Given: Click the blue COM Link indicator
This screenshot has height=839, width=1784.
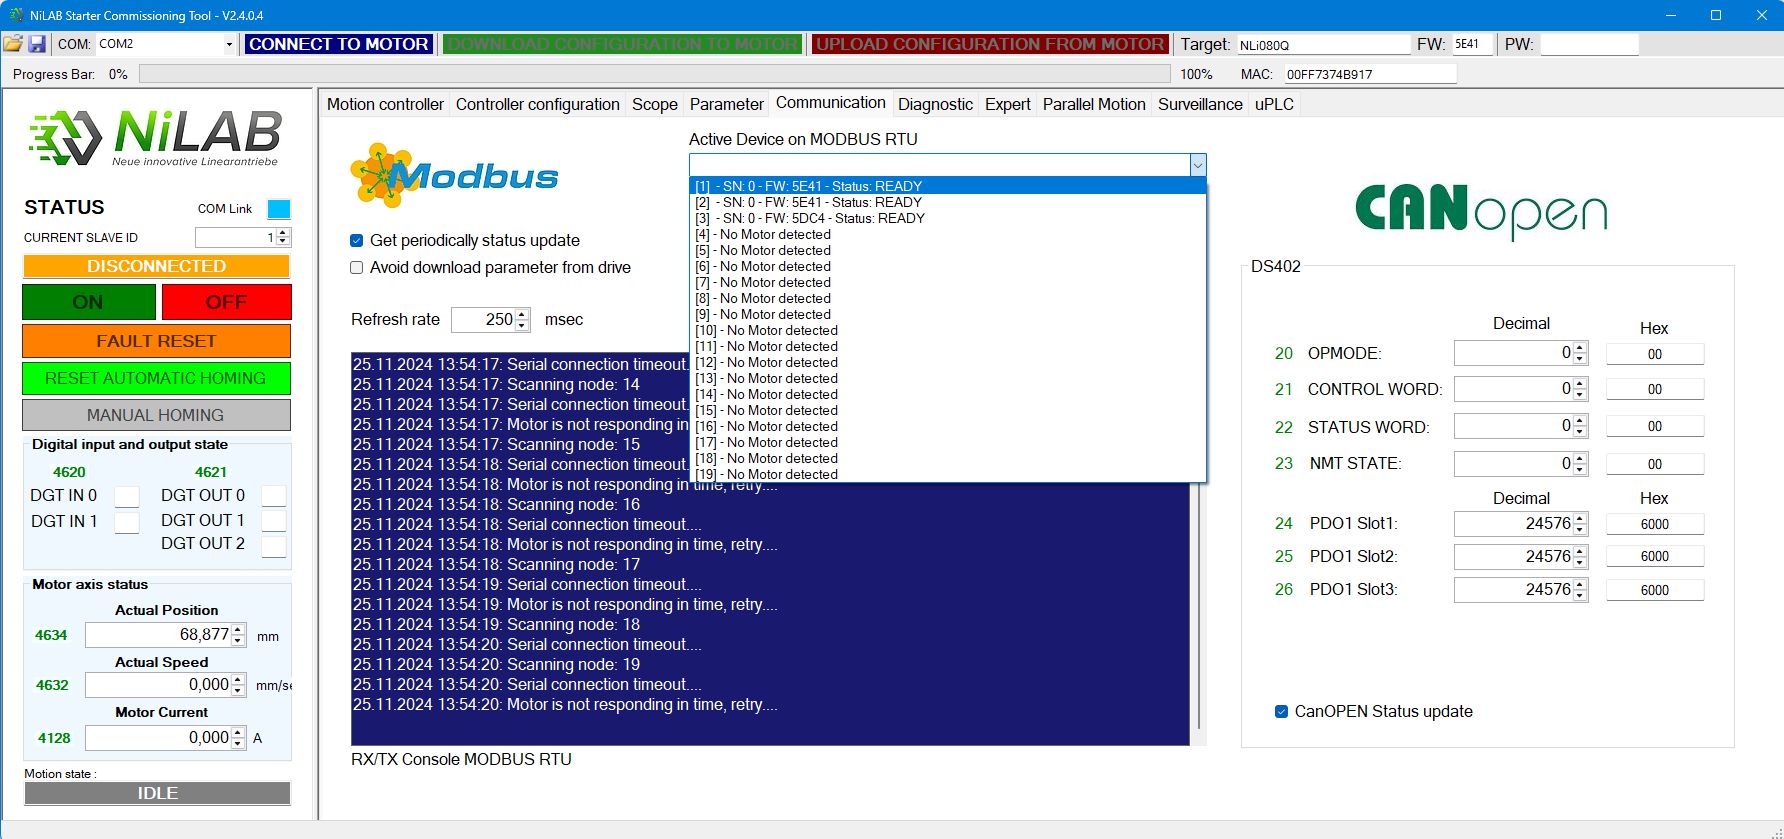Looking at the screenshot, I should click(x=279, y=209).
